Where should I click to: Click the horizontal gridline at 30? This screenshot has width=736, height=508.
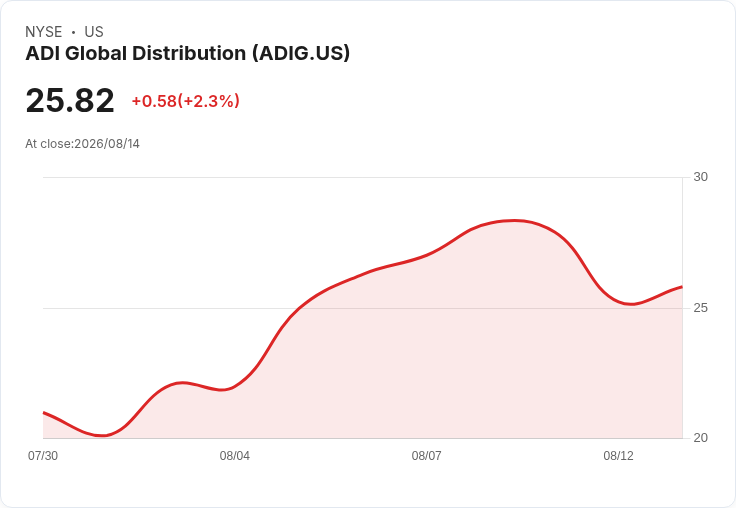(x=363, y=177)
